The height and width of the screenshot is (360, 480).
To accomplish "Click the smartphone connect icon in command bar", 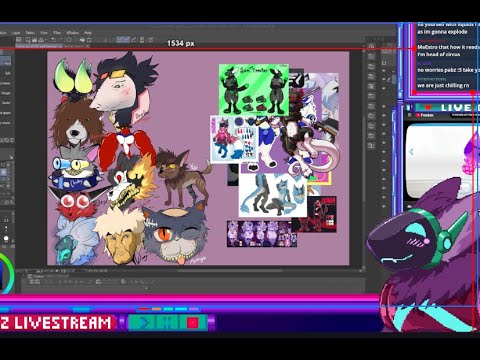I will [x=142, y=40].
